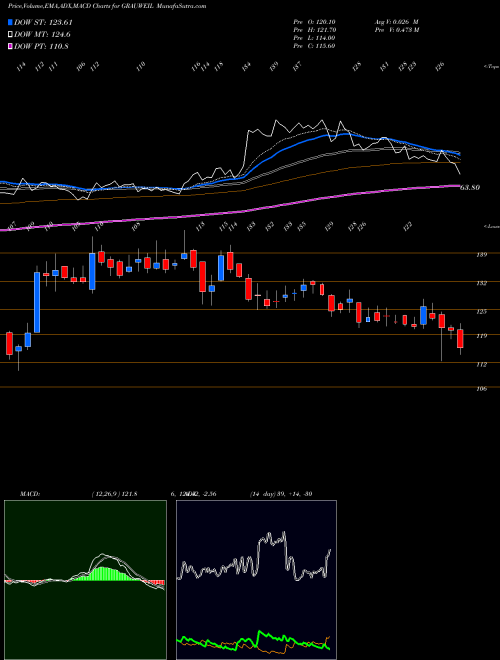Click the white DOW MT legend swatch
The height and width of the screenshot is (660, 500).
tap(10, 35)
